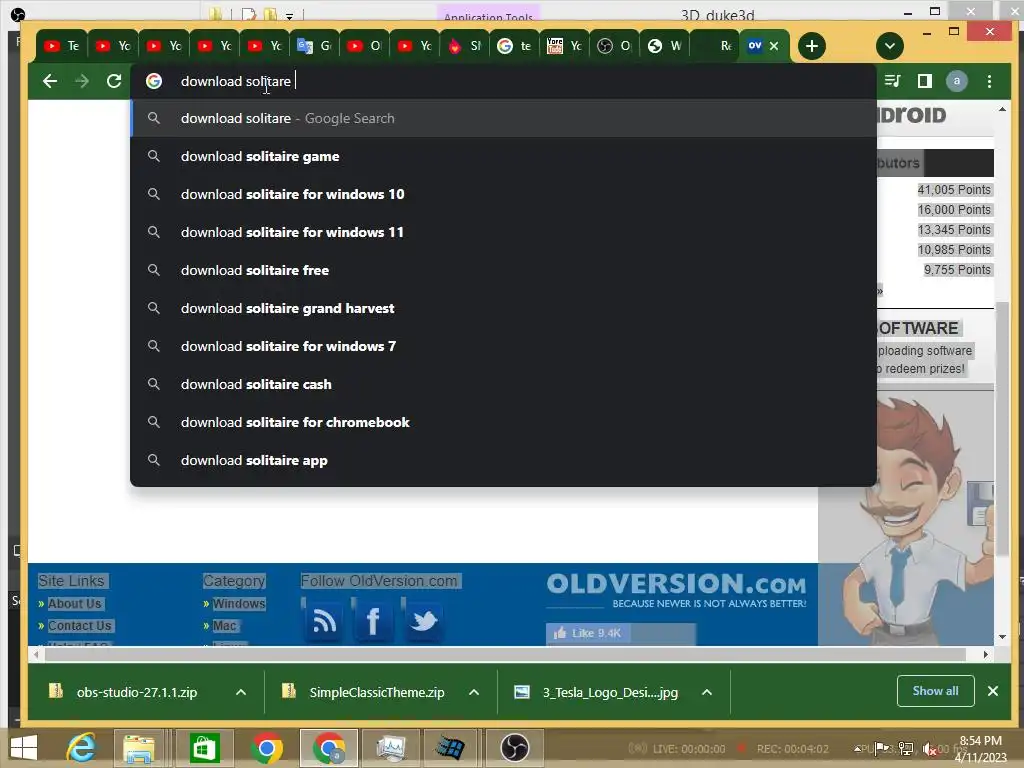Launch Internet Explorer from taskbar

(82, 748)
